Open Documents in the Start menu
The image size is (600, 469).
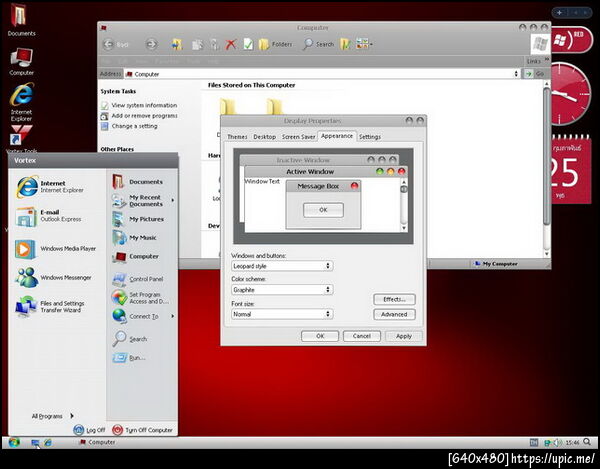click(138, 182)
